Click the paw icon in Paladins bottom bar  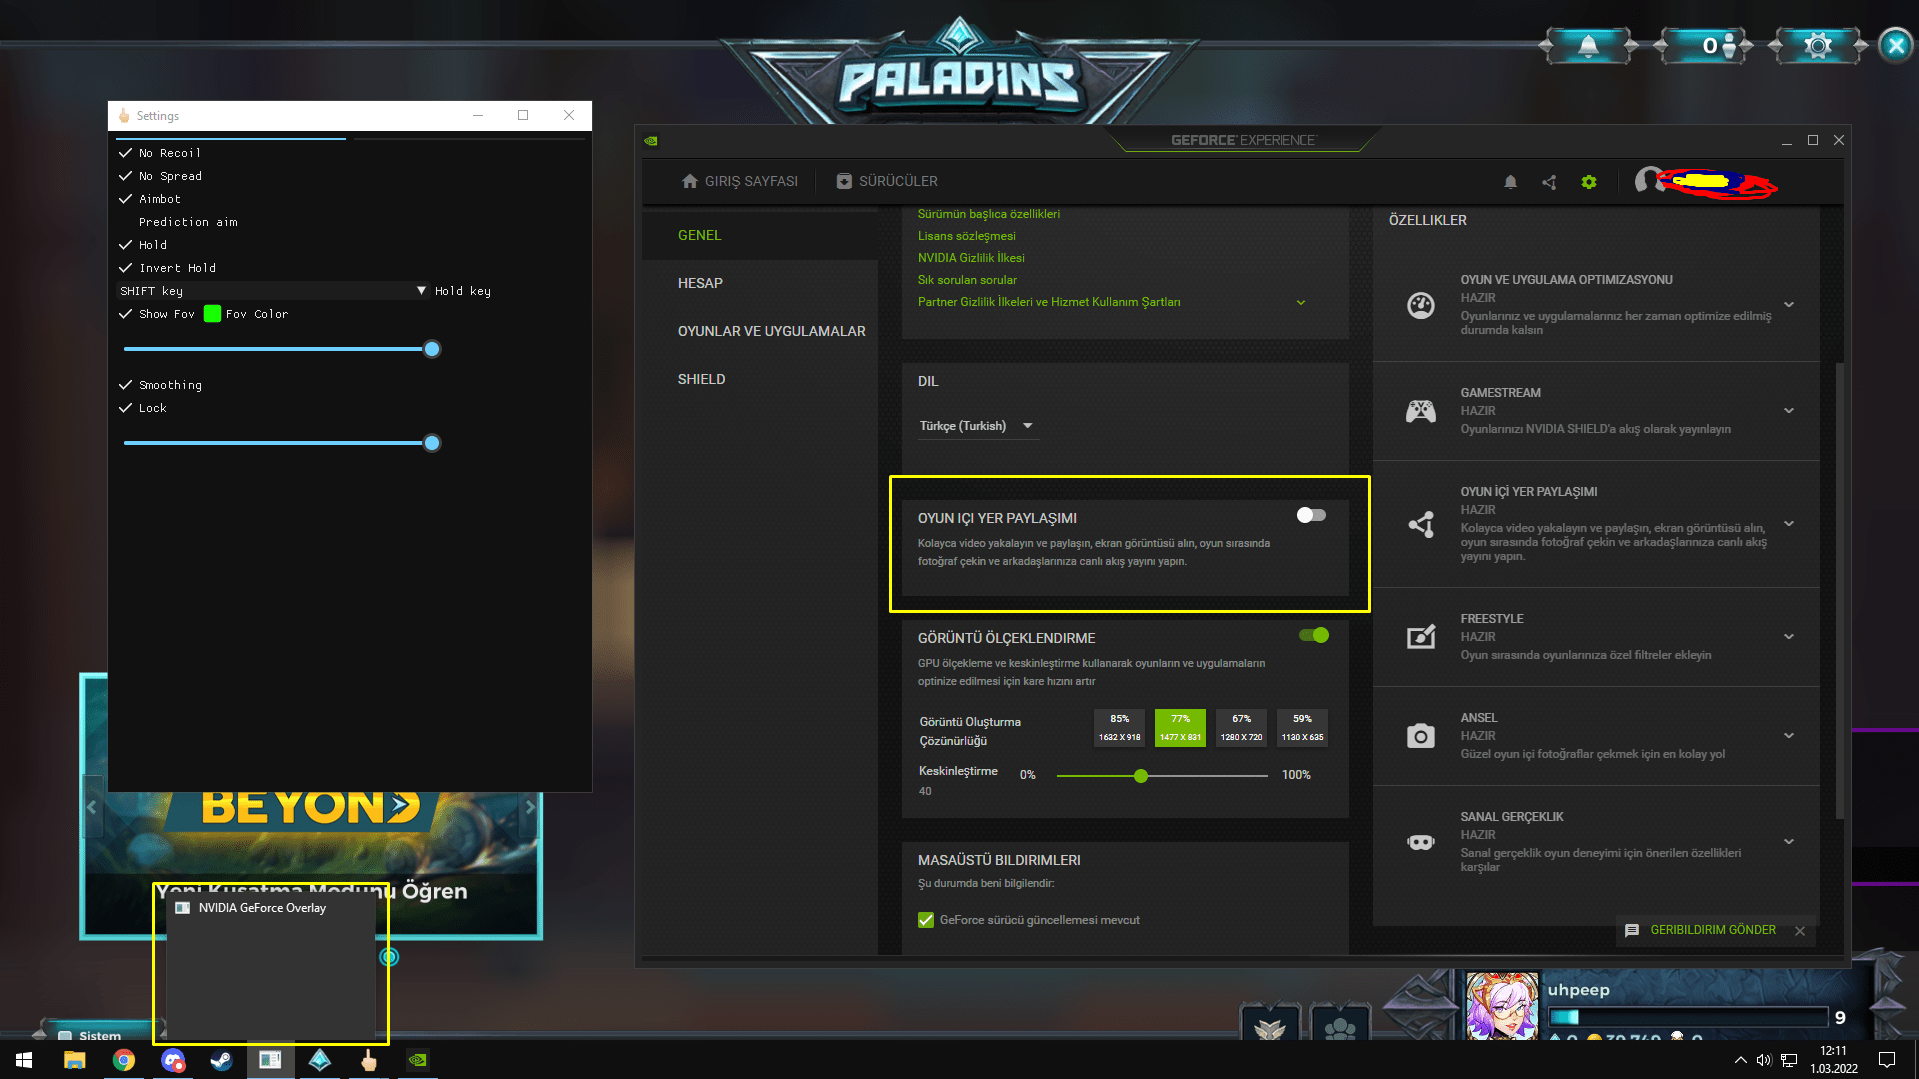click(x=1340, y=1027)
